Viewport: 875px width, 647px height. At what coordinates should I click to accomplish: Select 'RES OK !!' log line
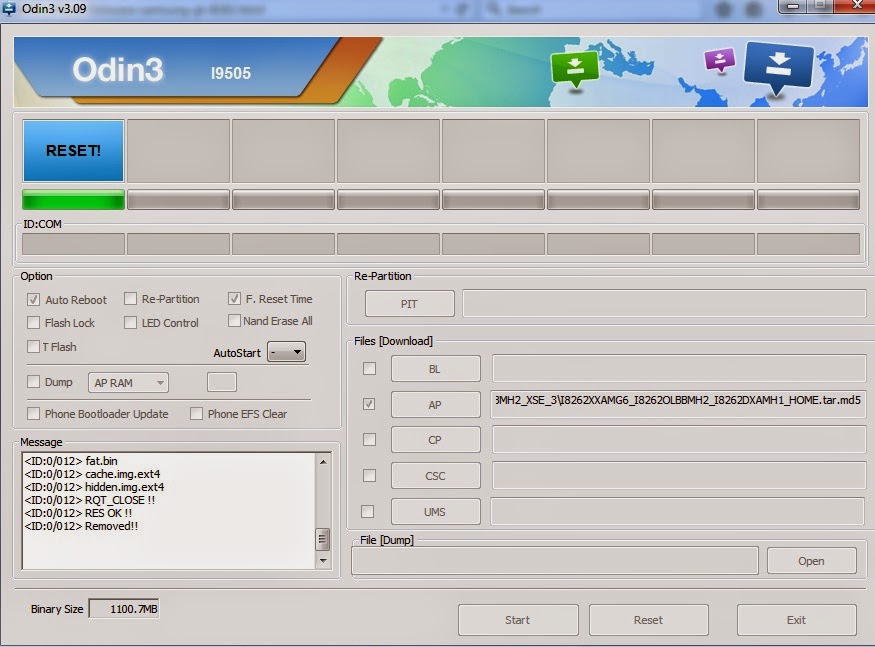[78, 512]
